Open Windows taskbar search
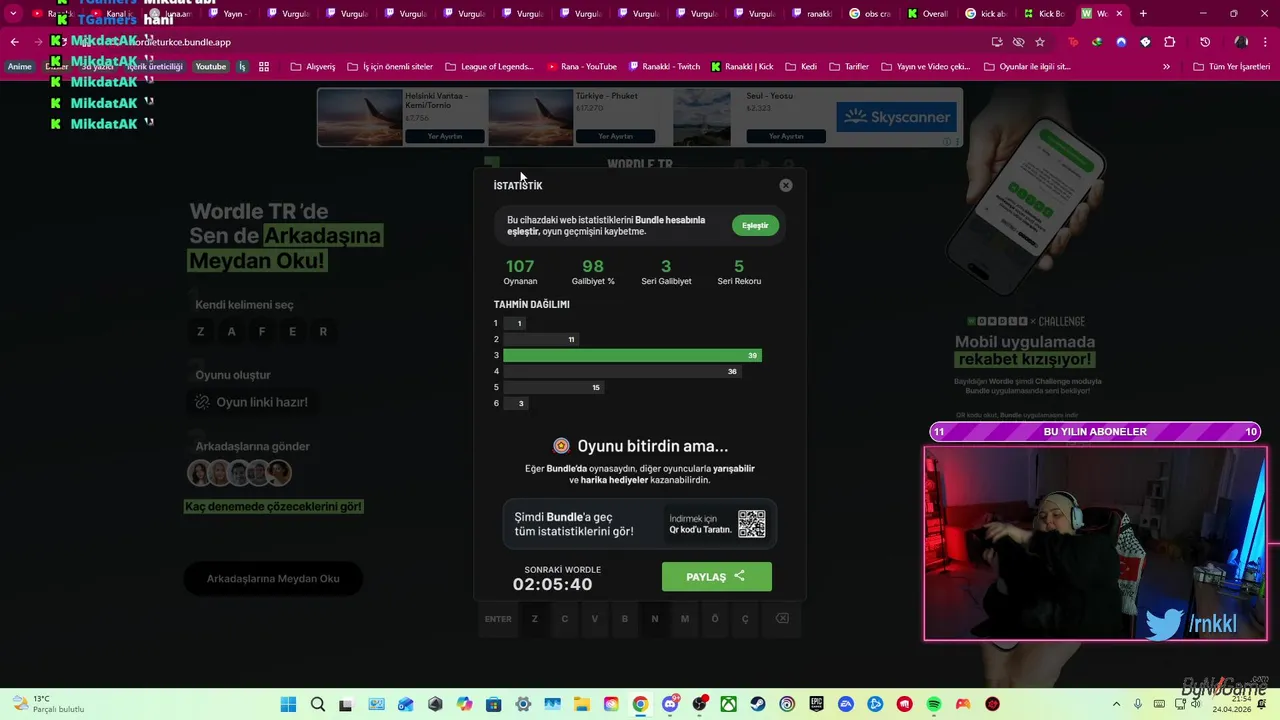 tap(318, 705)
